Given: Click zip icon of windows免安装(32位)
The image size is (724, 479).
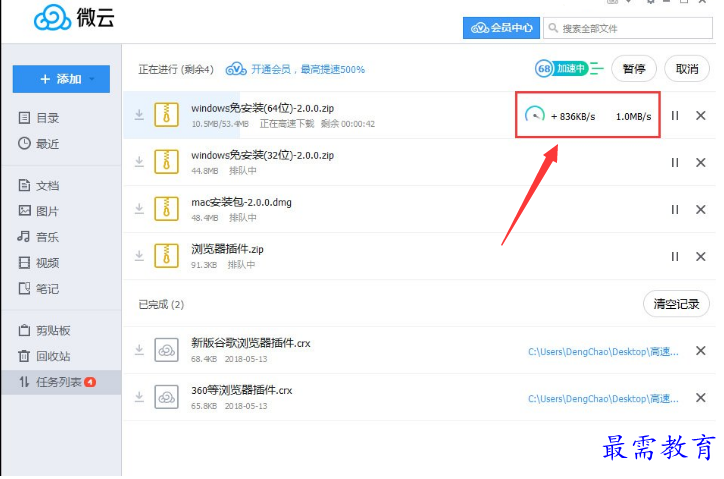Looking at the screenshot, I should click(x=166, y=162).
